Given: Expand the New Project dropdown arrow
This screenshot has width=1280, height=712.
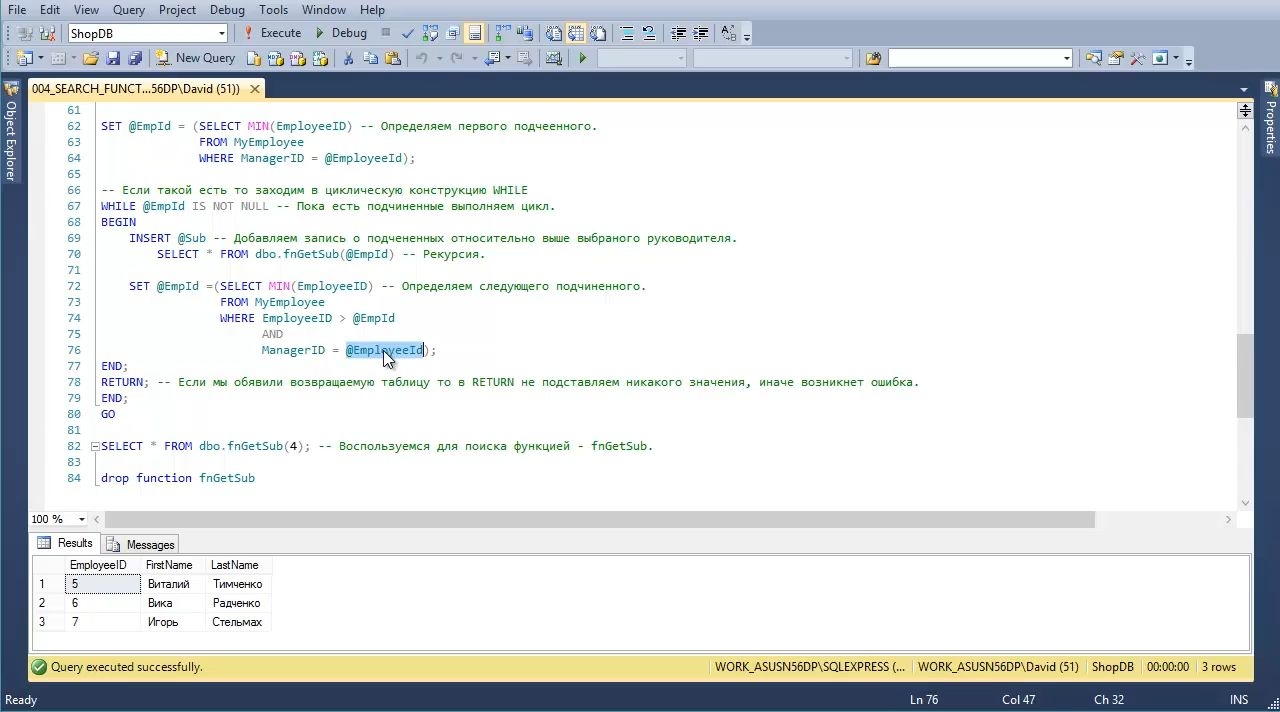Looking at the screenshot, I should (41, 58).
